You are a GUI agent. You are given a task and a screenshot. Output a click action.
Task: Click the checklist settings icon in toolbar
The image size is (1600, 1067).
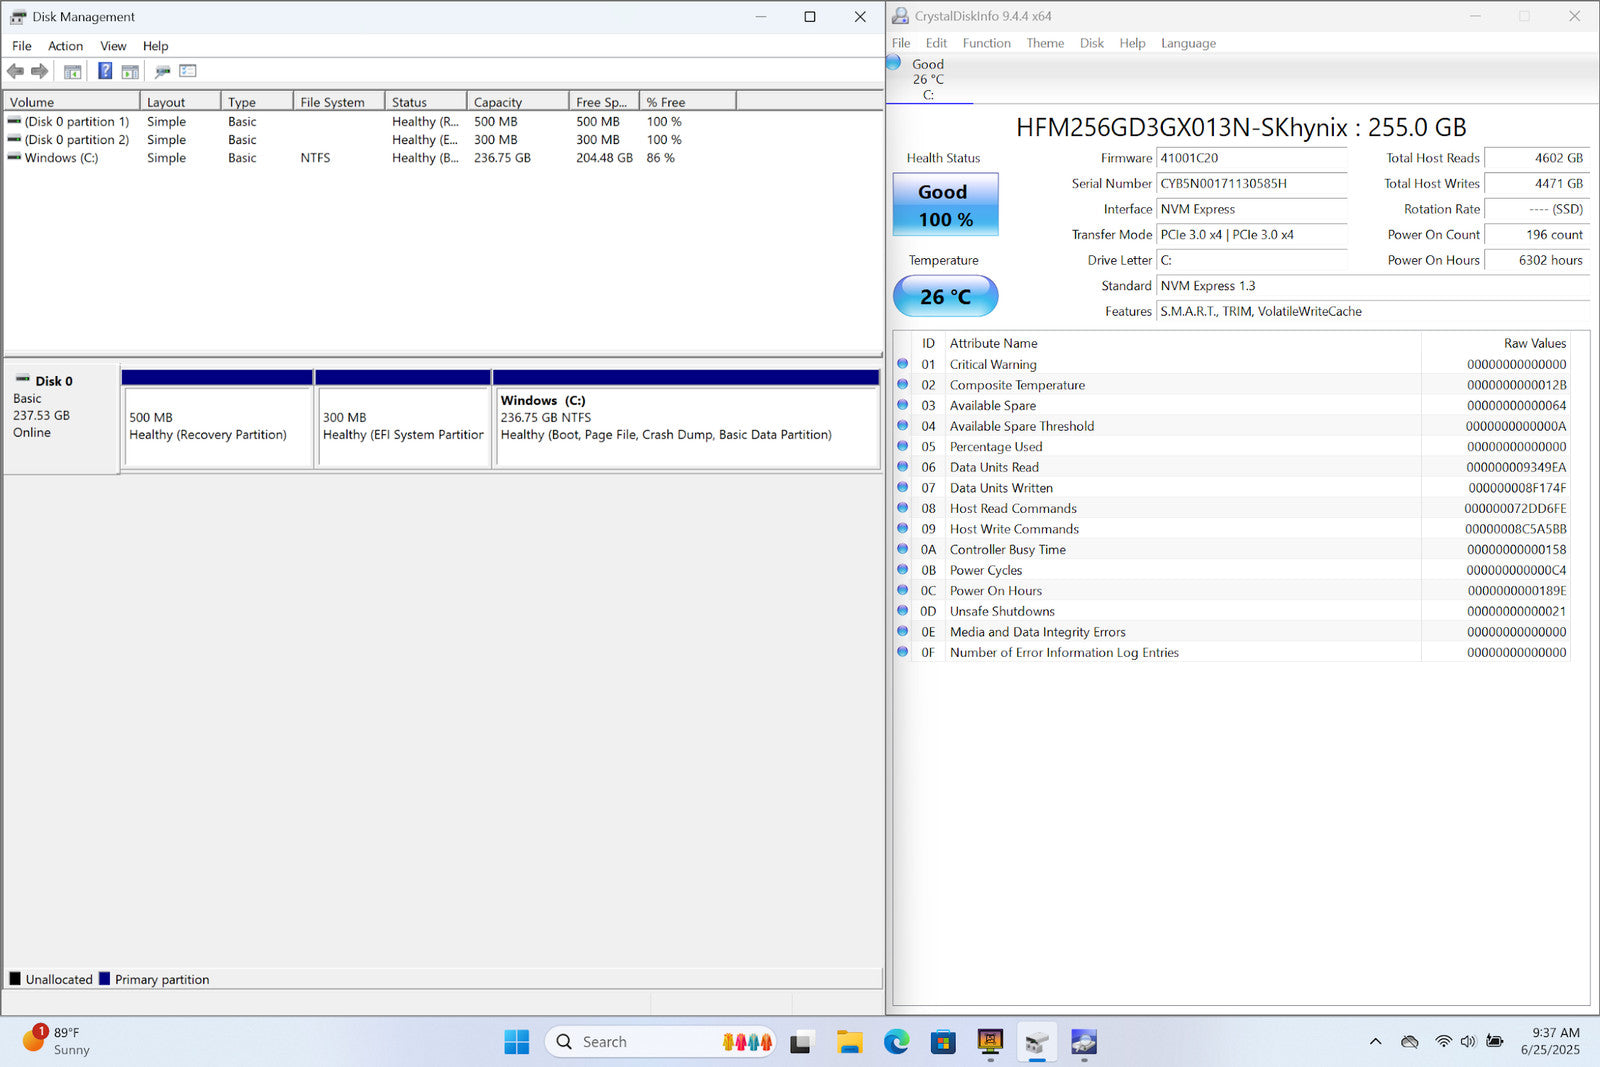[x=188, y=71]
